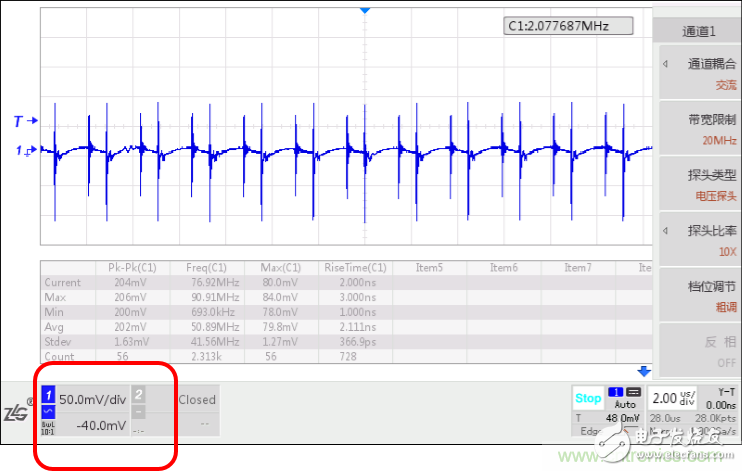Screen dimensions: 742x471
Task: Toggle the 带宽限制 20MHz bandwidth limit
Action: [x=698, y=129]
